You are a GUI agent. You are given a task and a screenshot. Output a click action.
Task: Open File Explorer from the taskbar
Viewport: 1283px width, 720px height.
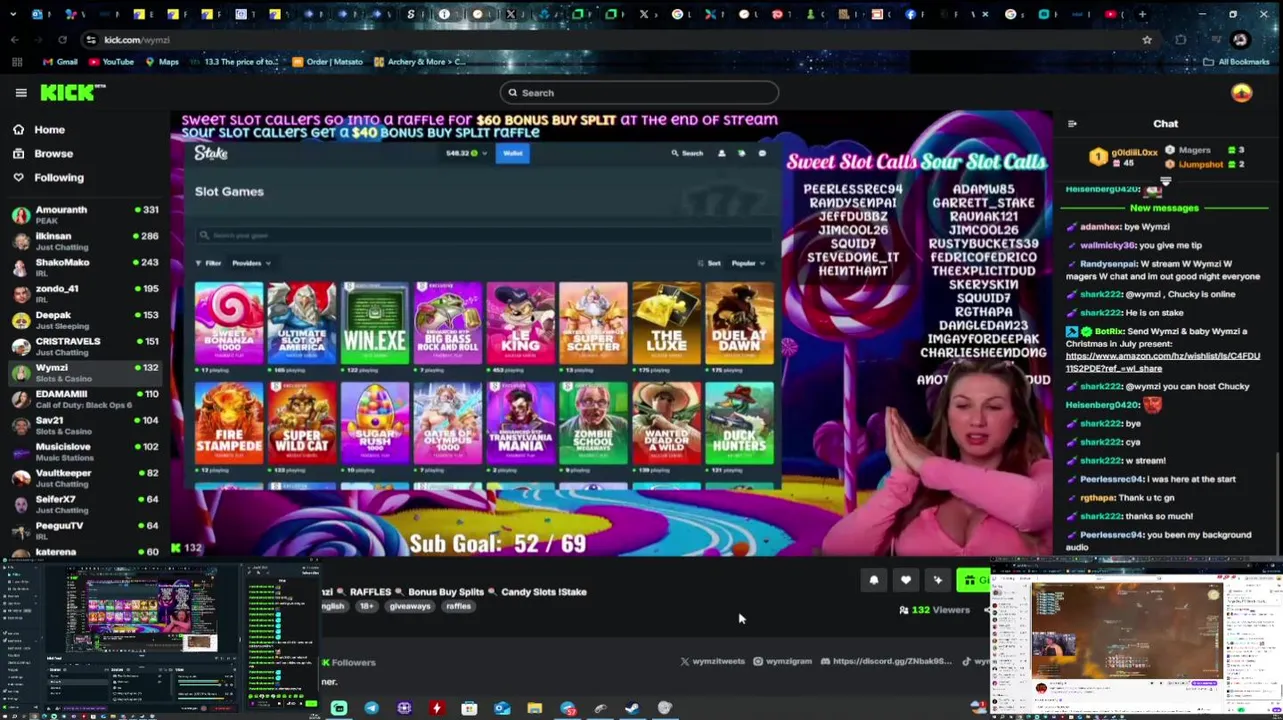pos(535,708)
